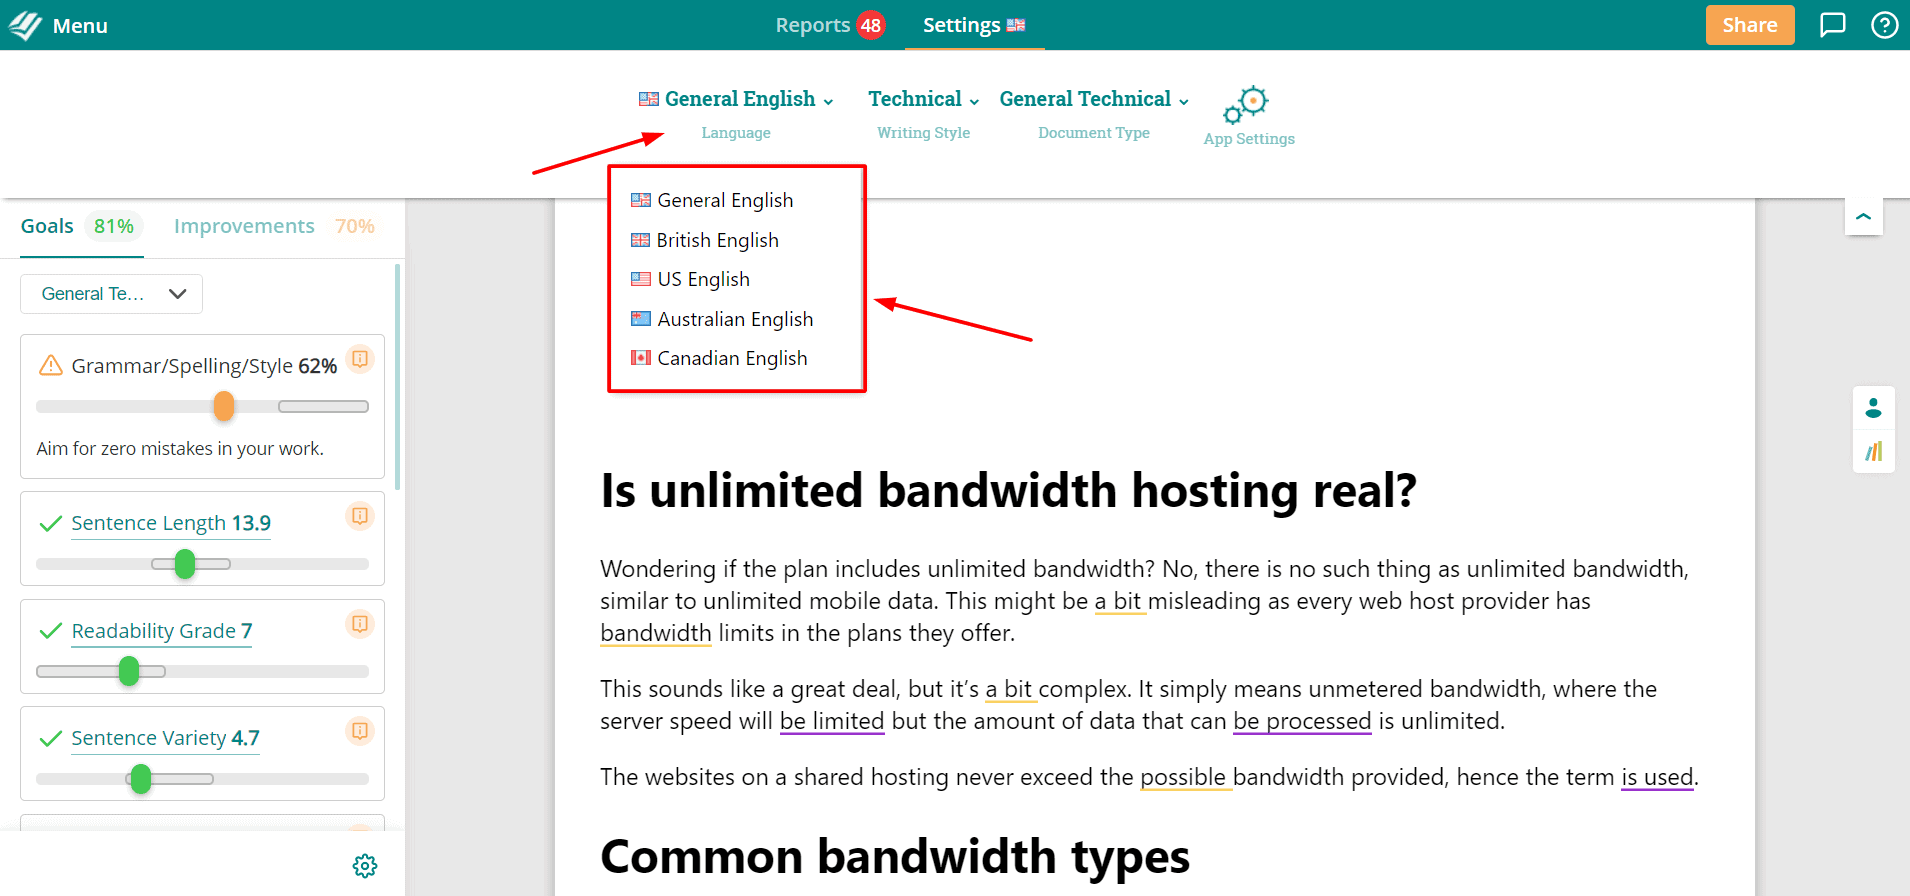1910x896 pixels.
Task: Click the 81% Goals score badge
Action: coord(114,226)
